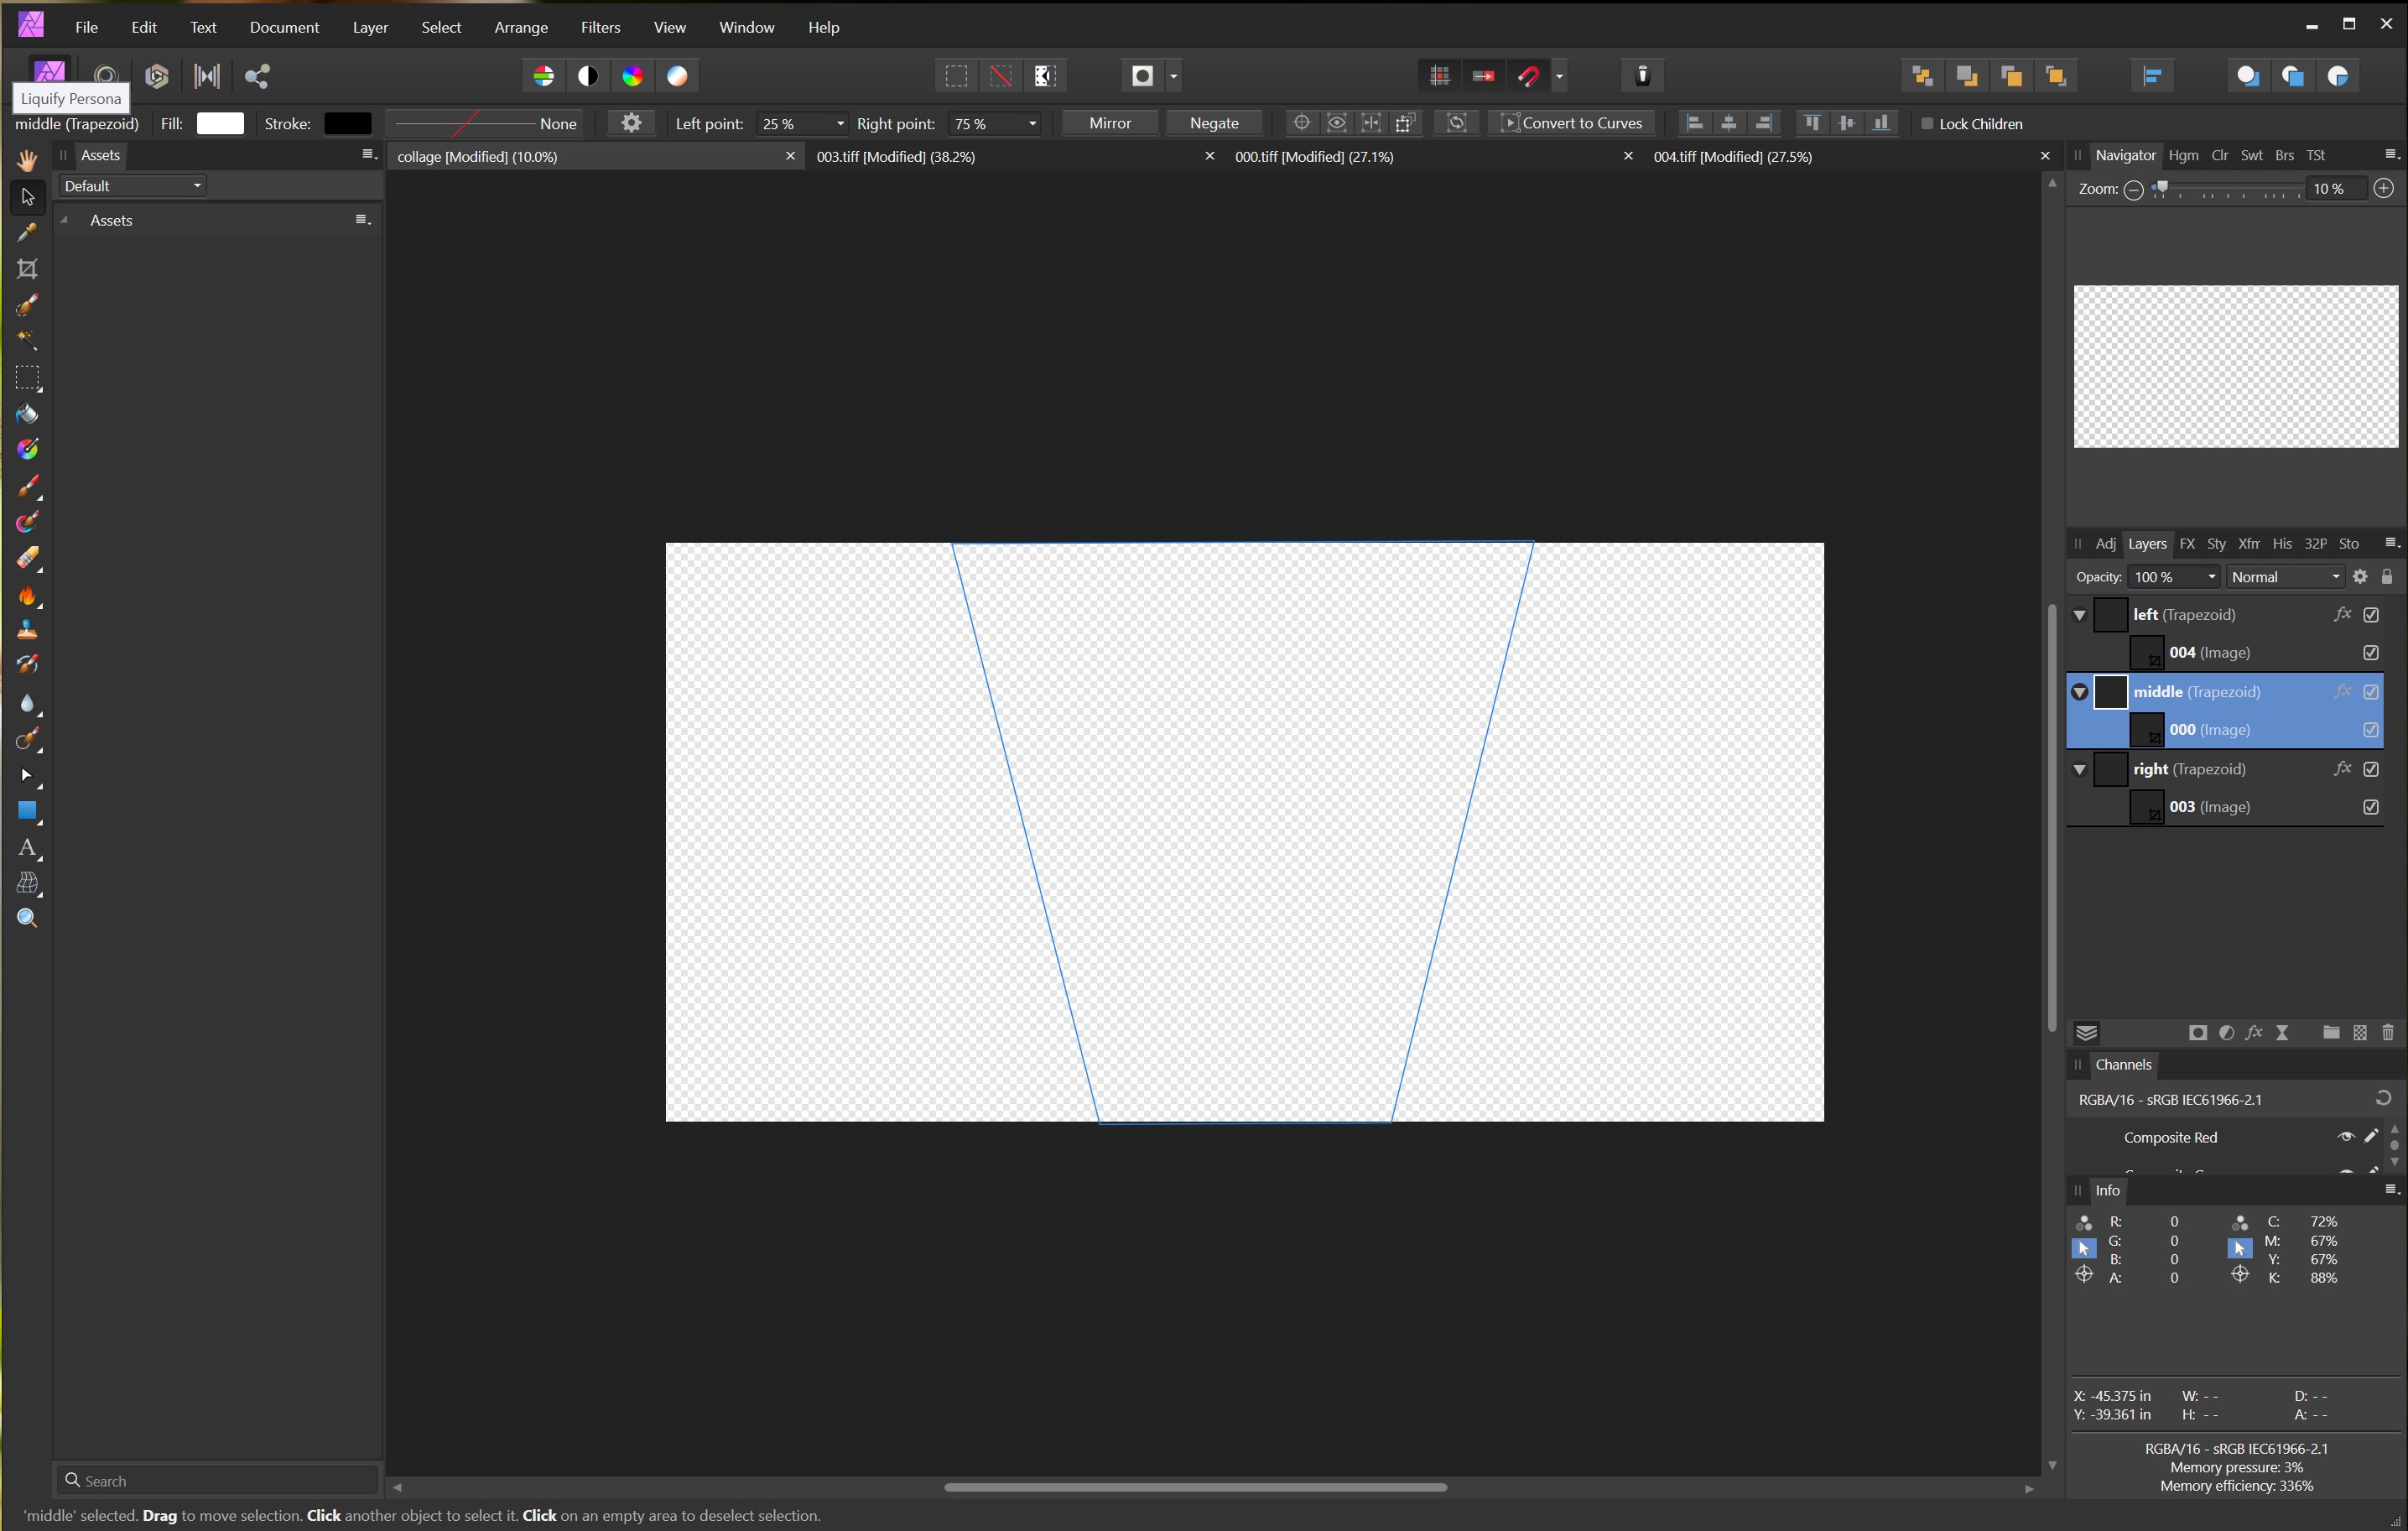This screenshot has width=2408, height=1531.
Task: Open the black Stroke color swatch
Action: [x=348, y=123]
